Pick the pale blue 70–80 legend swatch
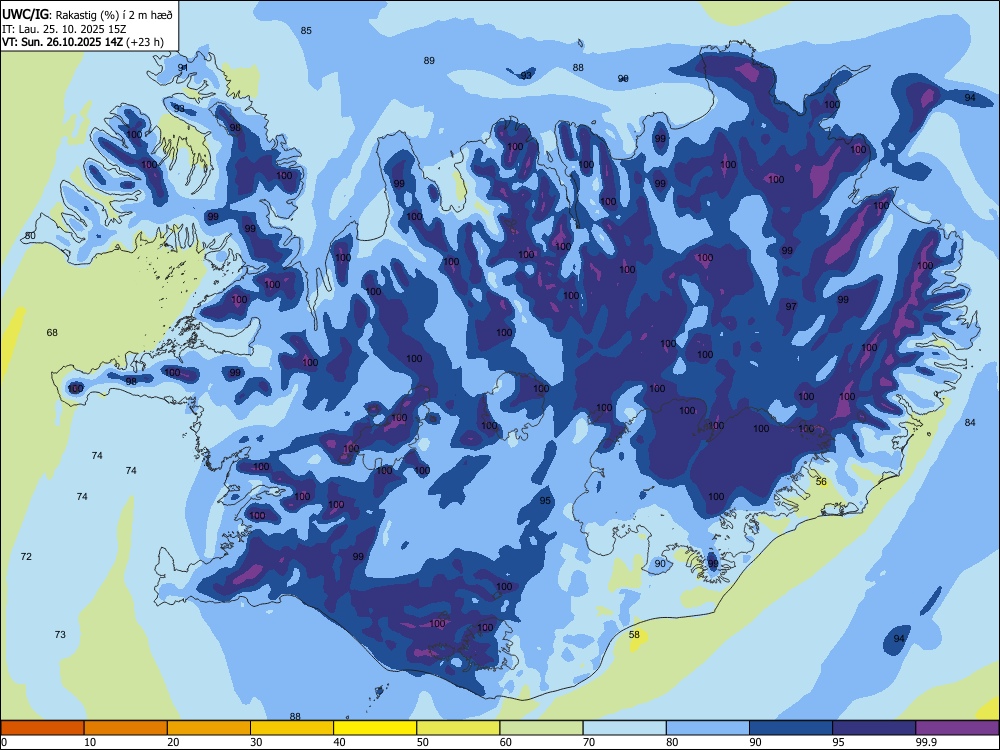This screenshot has height=750, width=1000. (x=624, y=728)
